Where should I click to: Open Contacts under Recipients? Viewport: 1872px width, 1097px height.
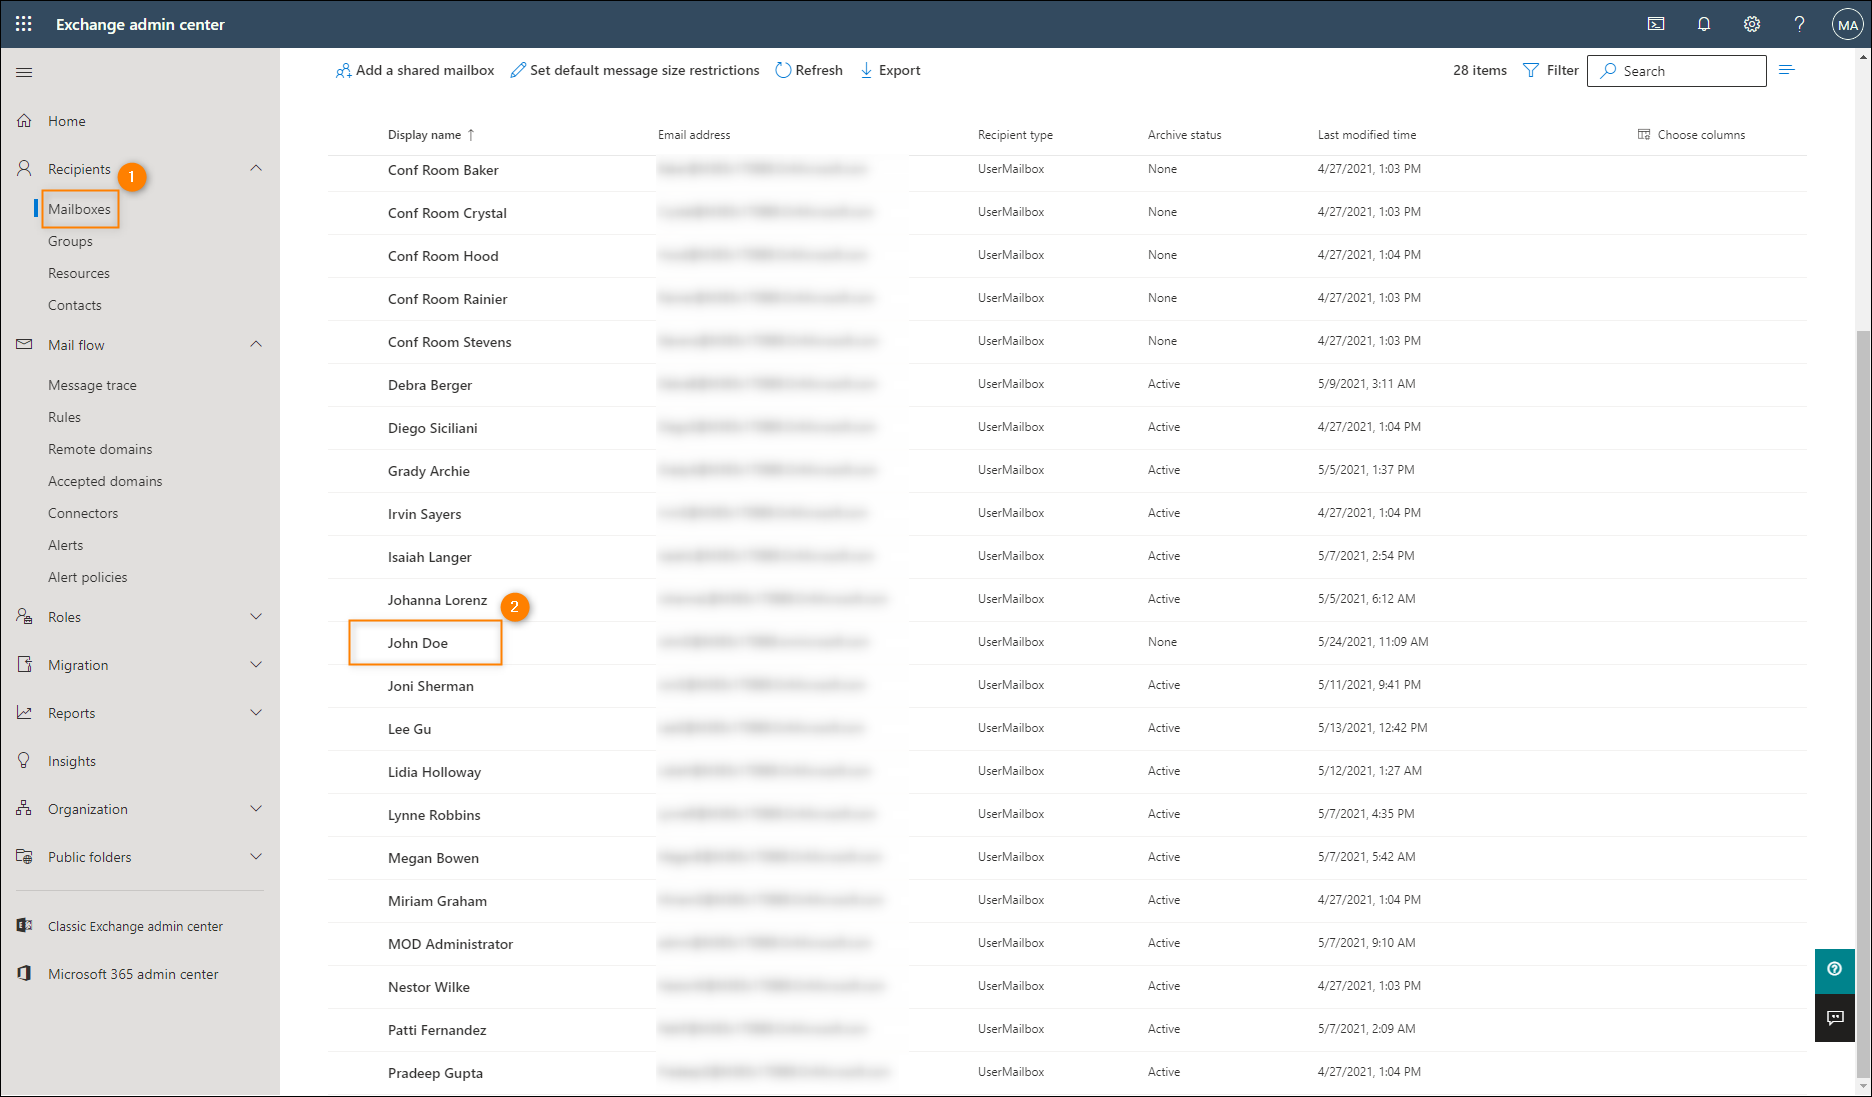[x=75, y=305]
